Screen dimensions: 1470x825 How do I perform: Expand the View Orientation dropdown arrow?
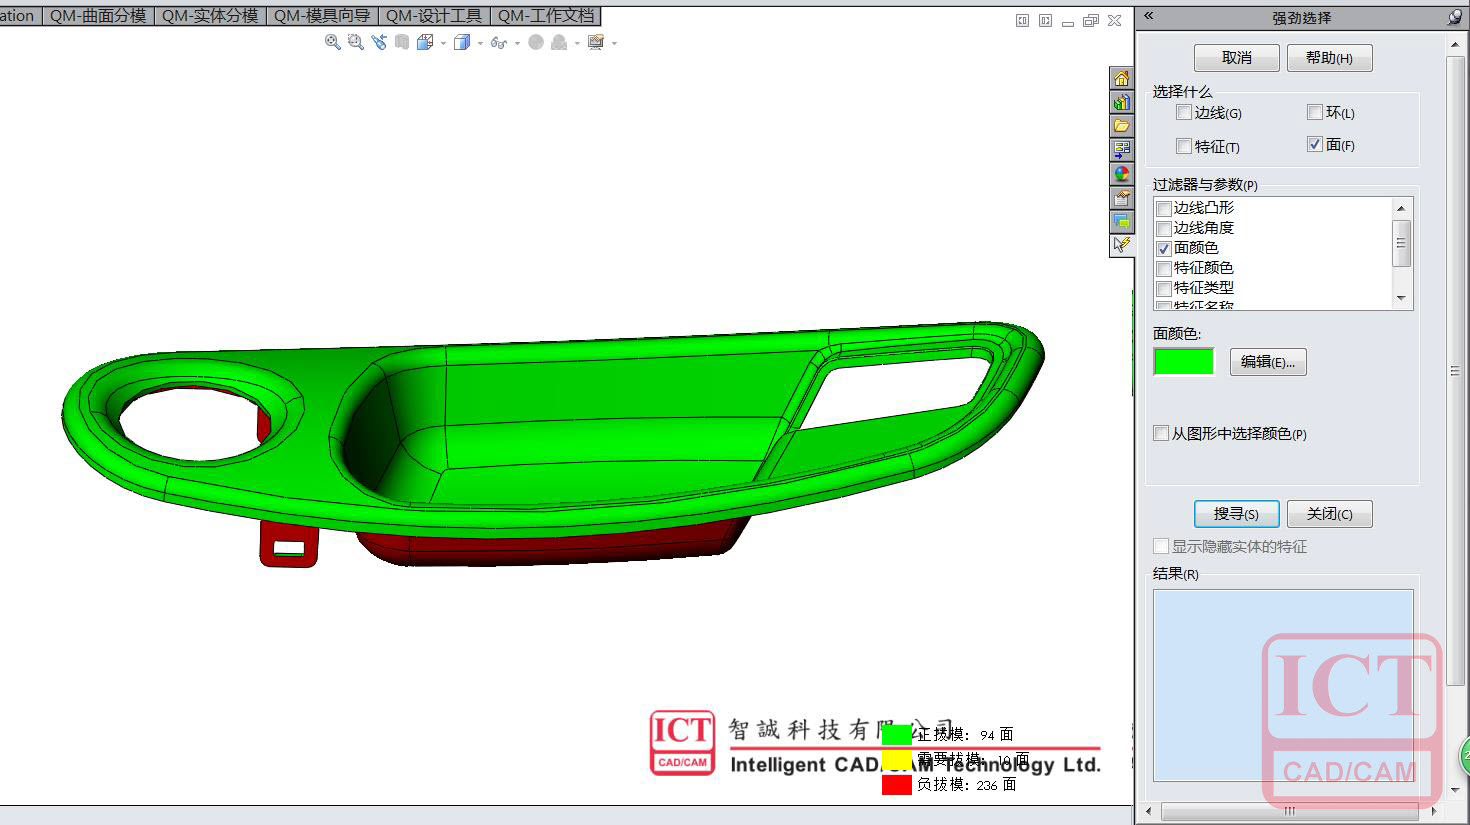point(443,43)
